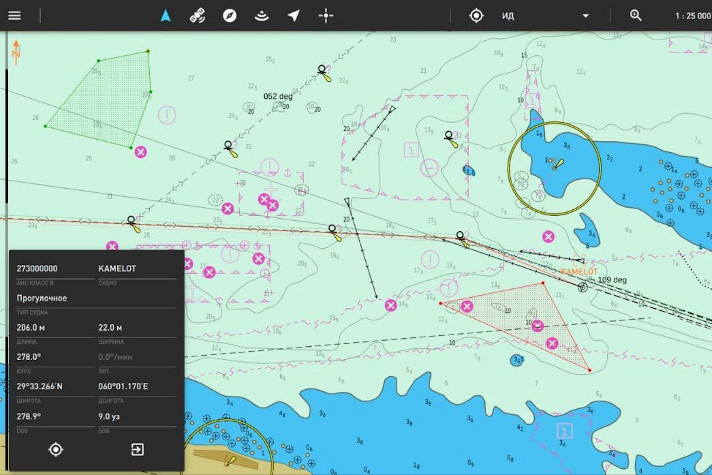712x475 pixels.
Task: Select the AIS target inside the yellow circle
Action: pos(557,163)
